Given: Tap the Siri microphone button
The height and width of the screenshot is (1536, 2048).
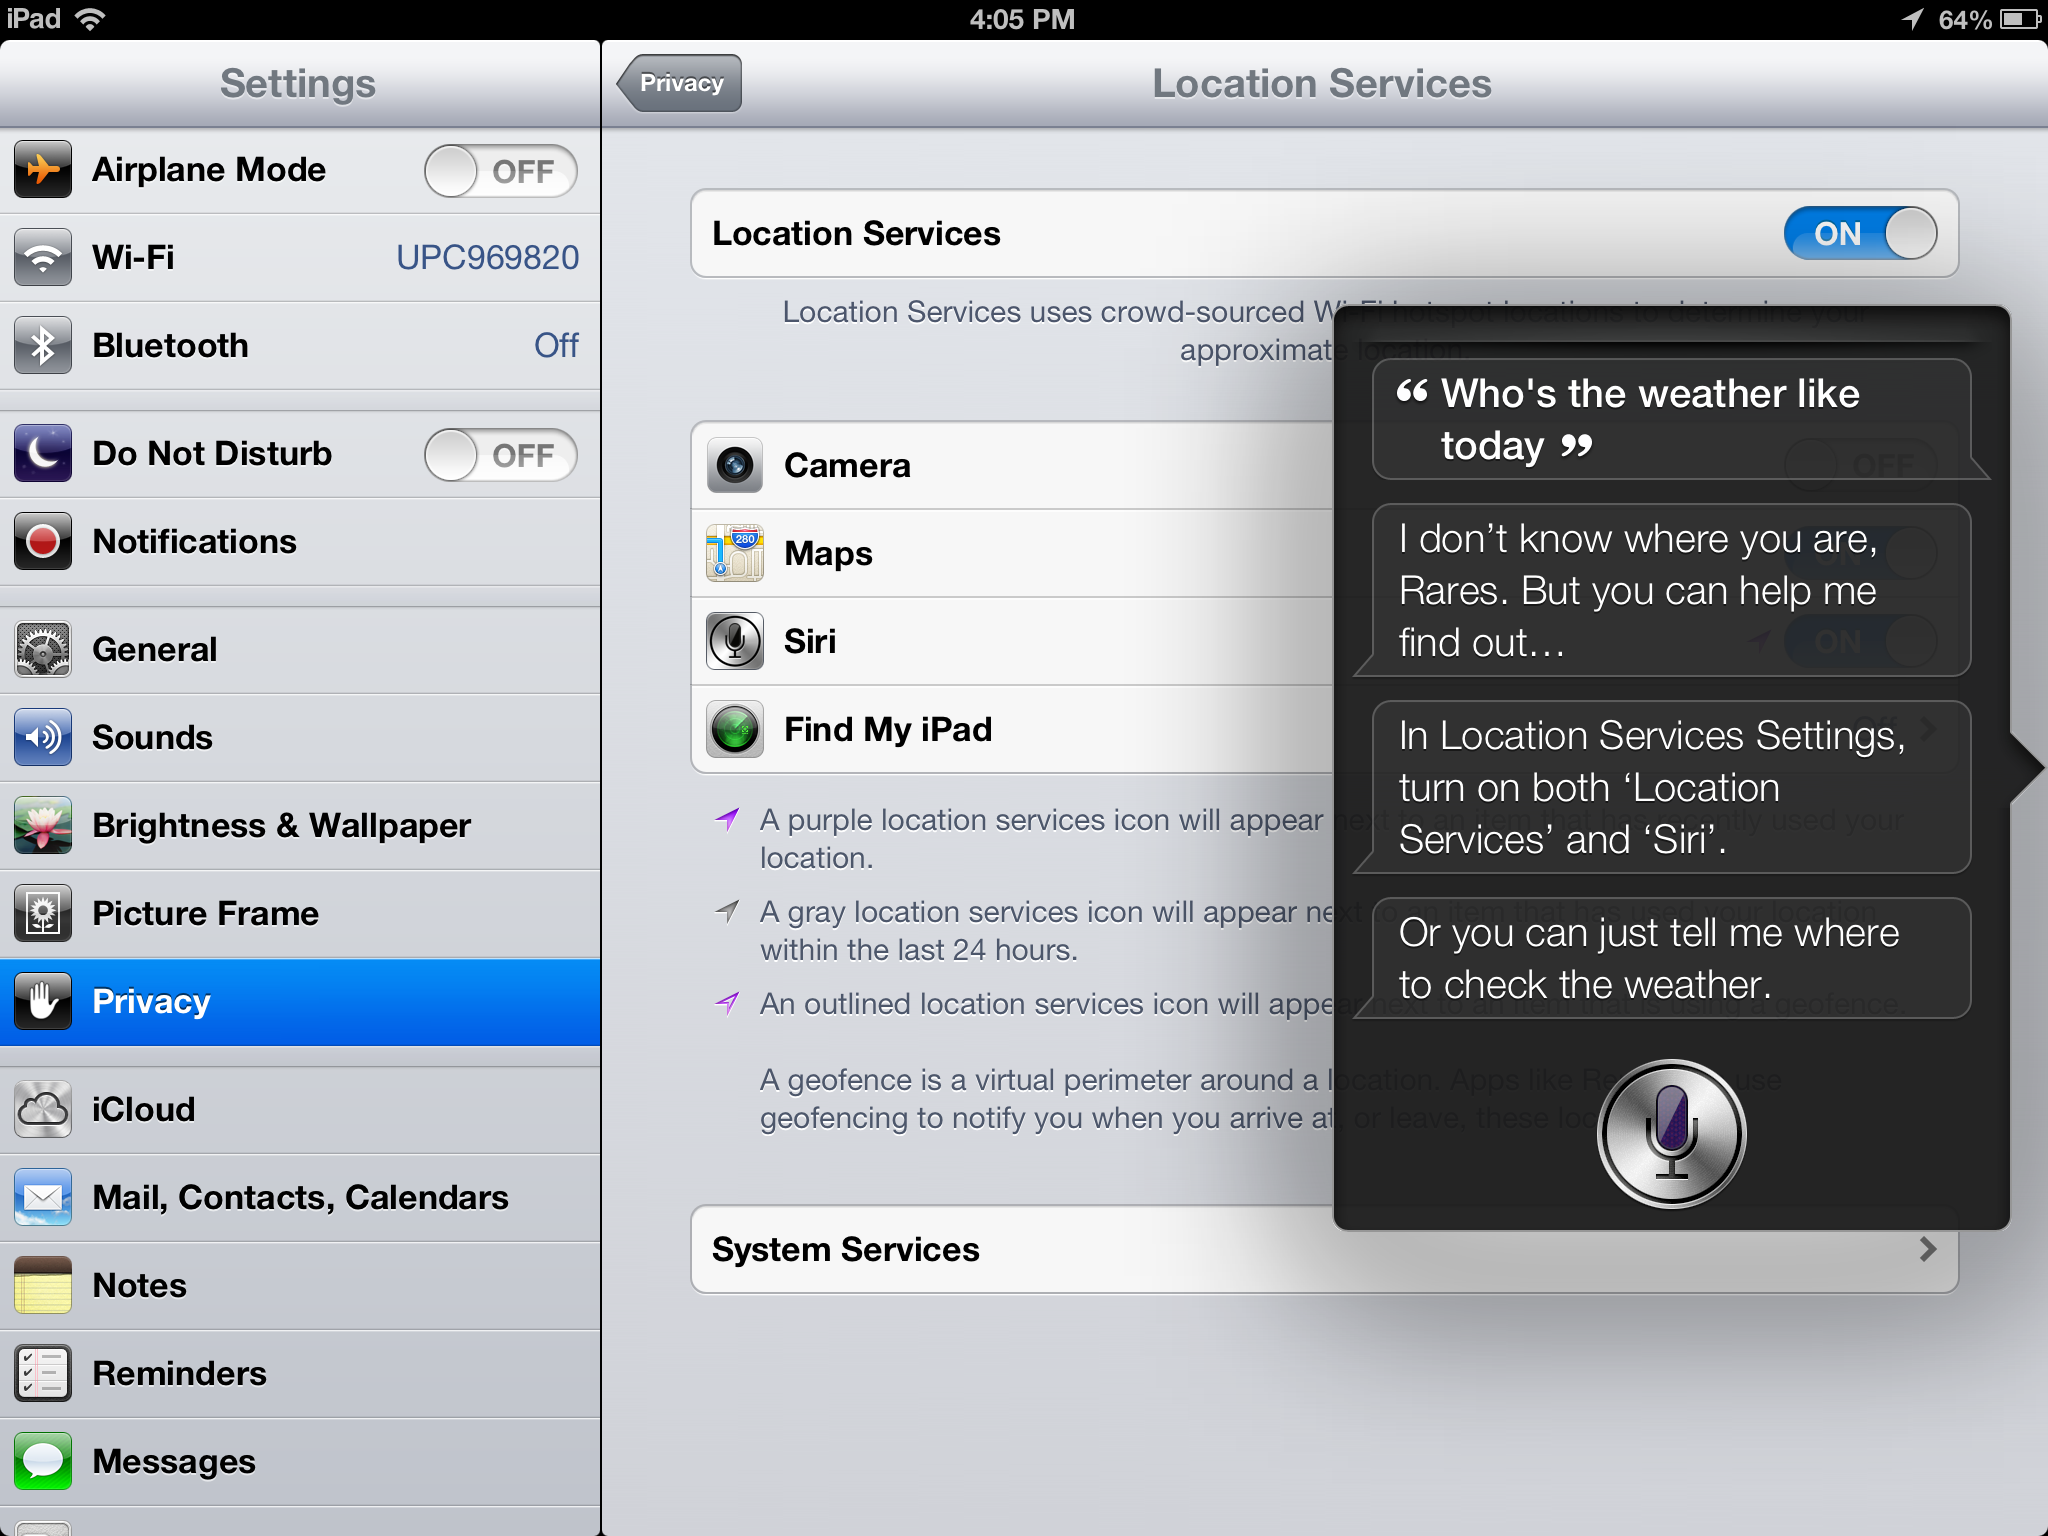Looking at the screenshot, I should coord(1671,1133).
